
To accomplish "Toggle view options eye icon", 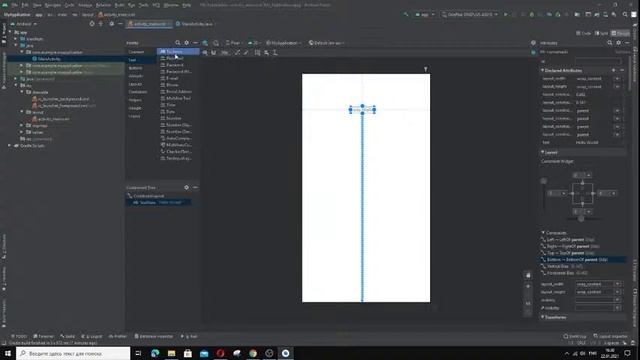I will [x=204, y=53].
